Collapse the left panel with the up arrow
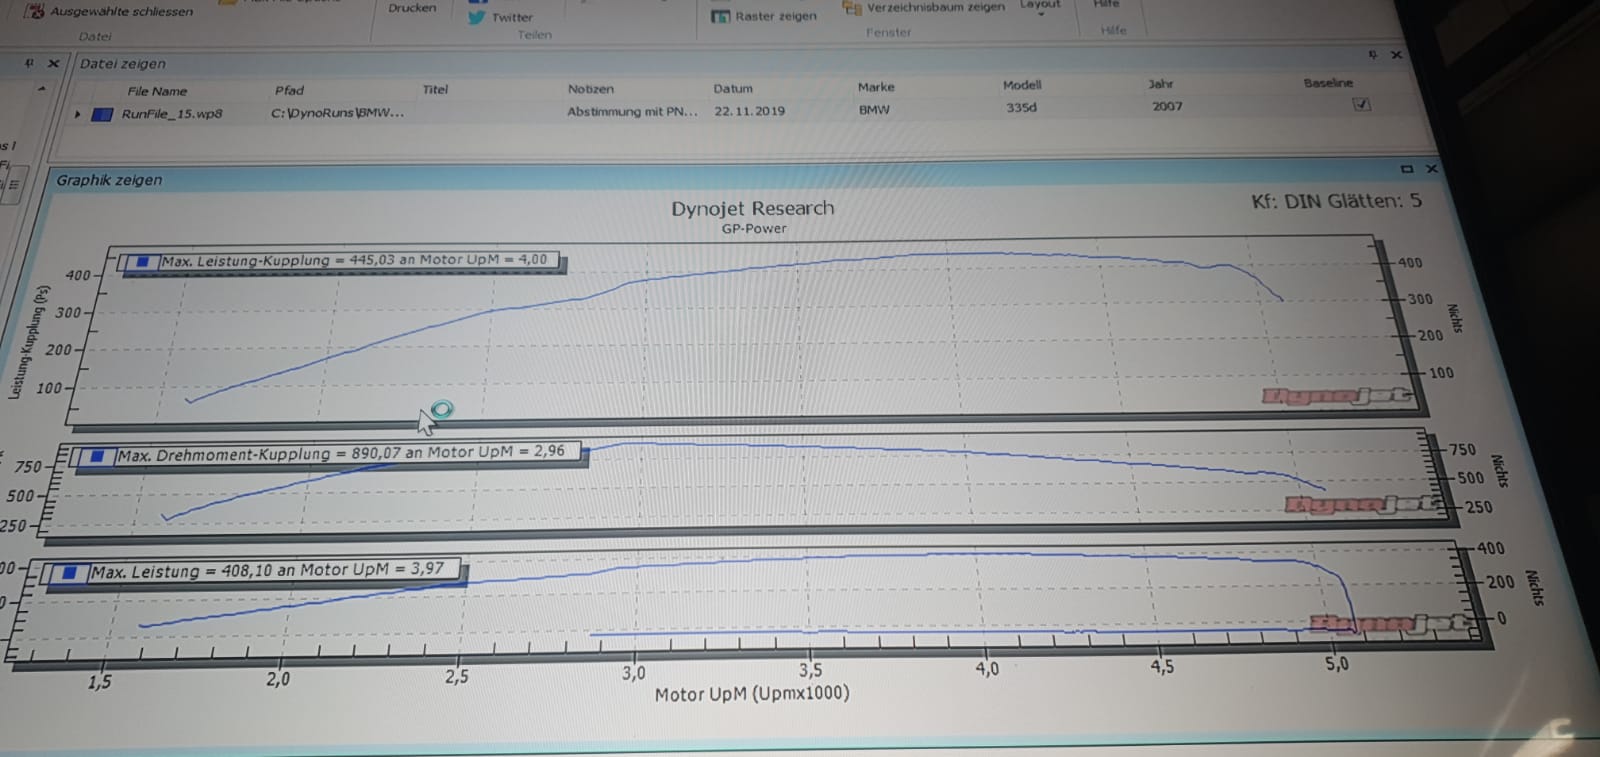Viewport: 1600px width, 757px height. 41,89
